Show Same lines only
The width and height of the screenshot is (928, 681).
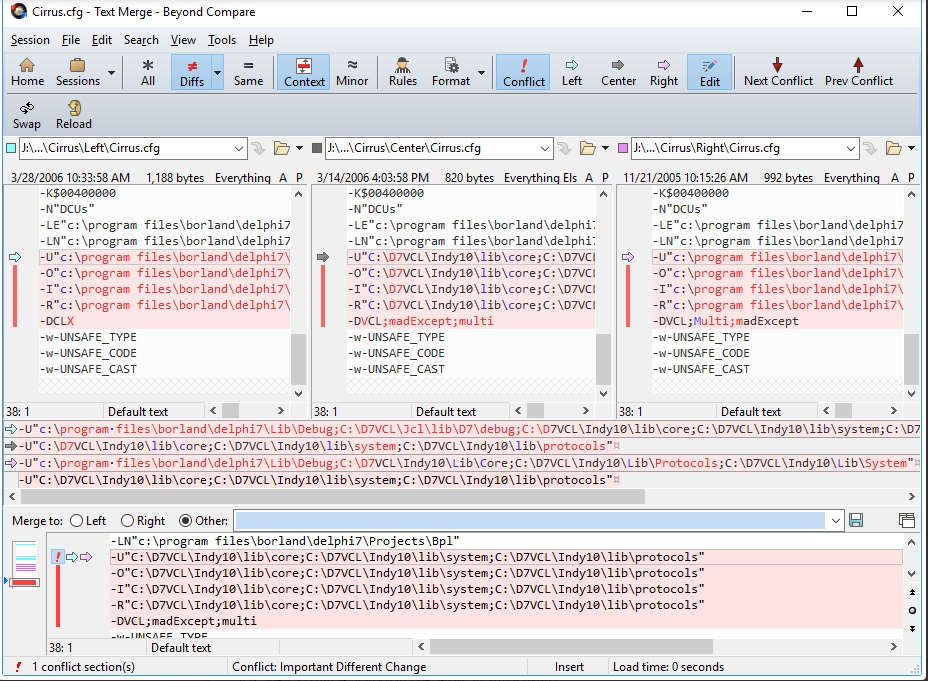click(248, 72)
